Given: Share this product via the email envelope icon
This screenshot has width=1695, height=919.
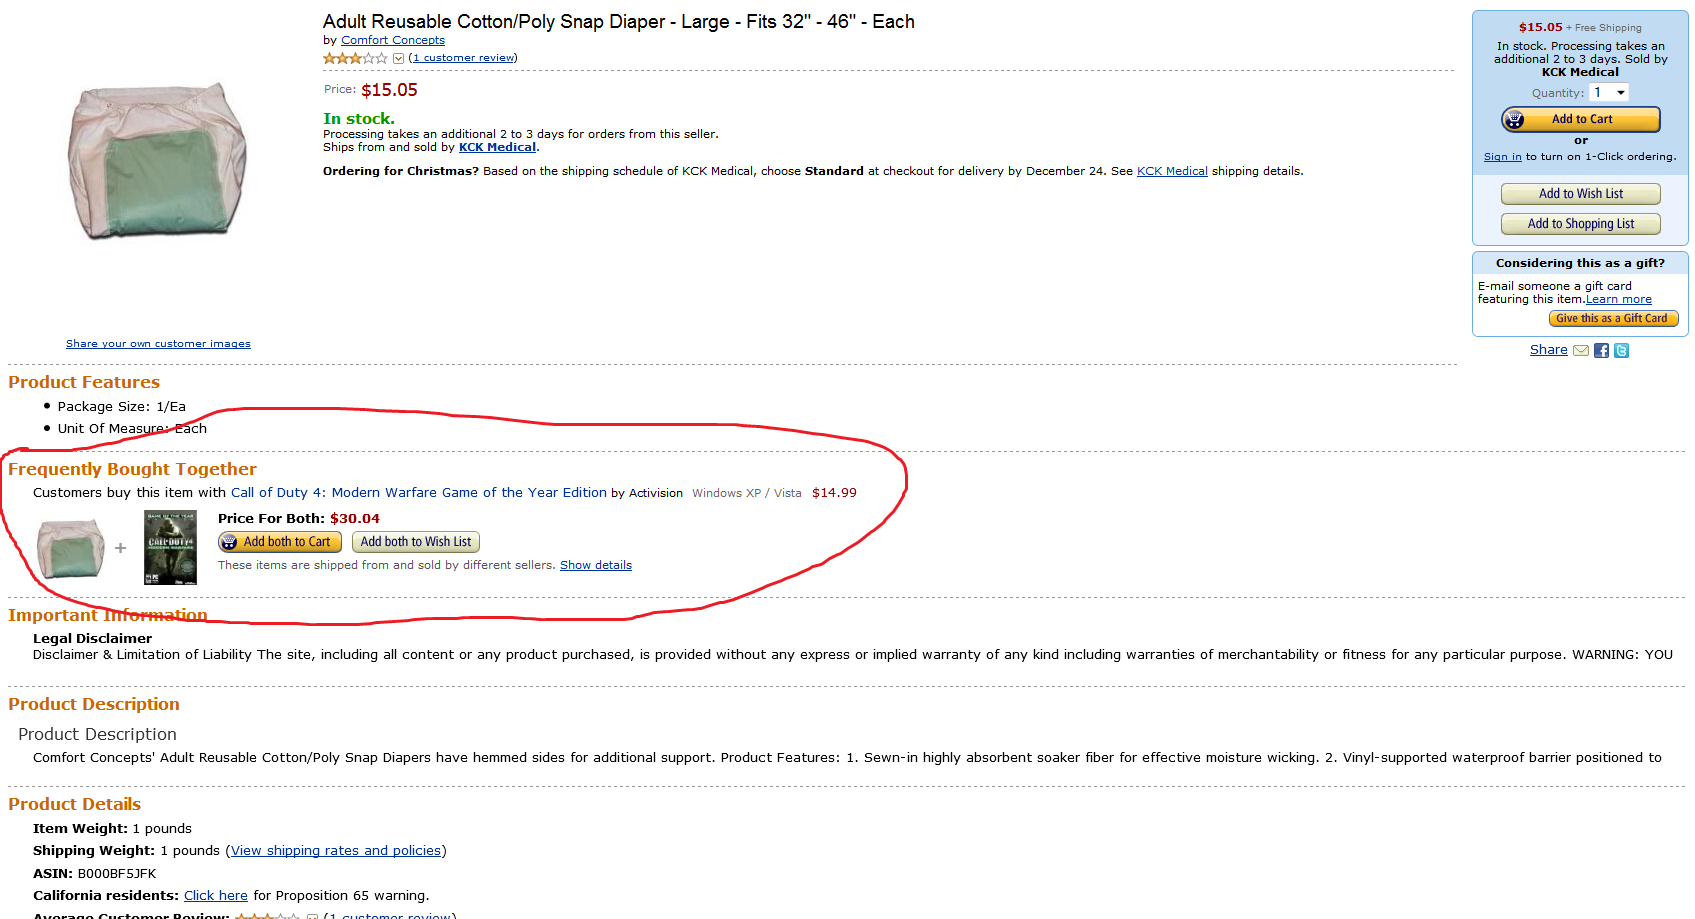Looking at the screenshot, I should pos(1581,350).
